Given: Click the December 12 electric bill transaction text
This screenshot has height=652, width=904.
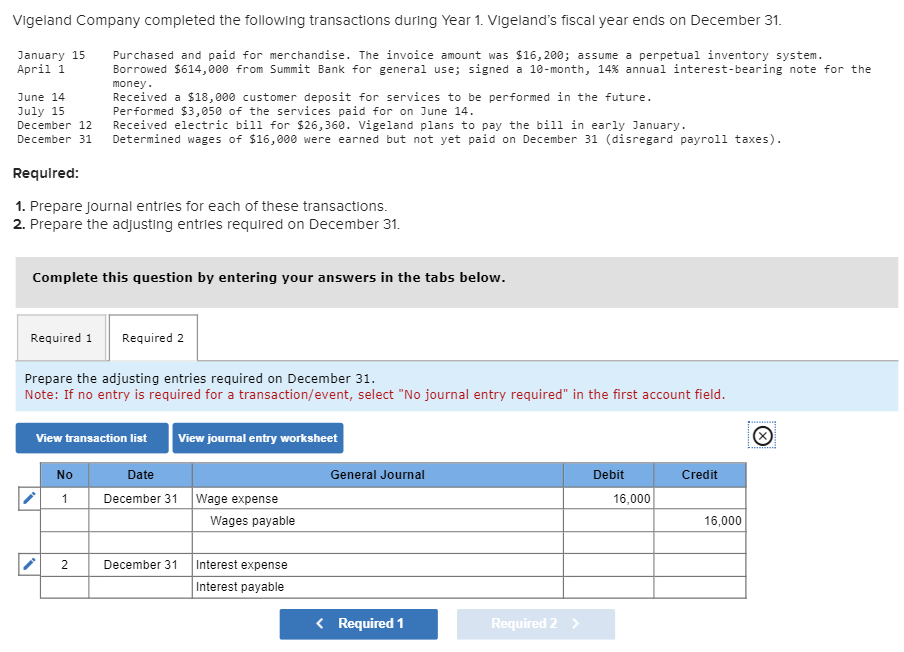Looking at the screenshot, I should pyautogui.click(x=399, y=125).
